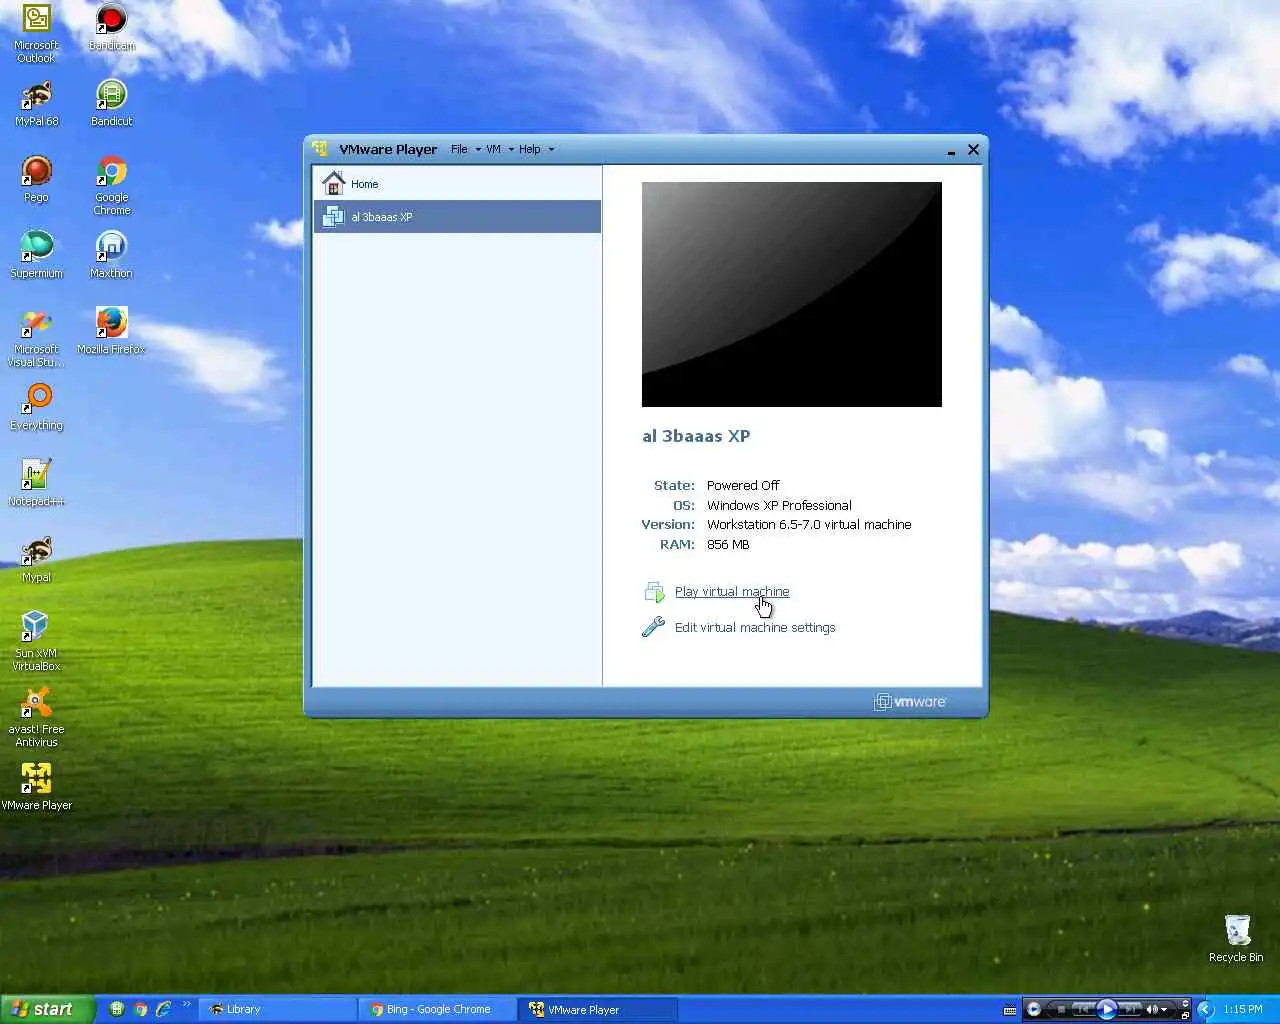This screenshot has width=1280, height=1024.
Task: Click the 1:15 PM taskbar clock
Action: coord(1243,1009)
